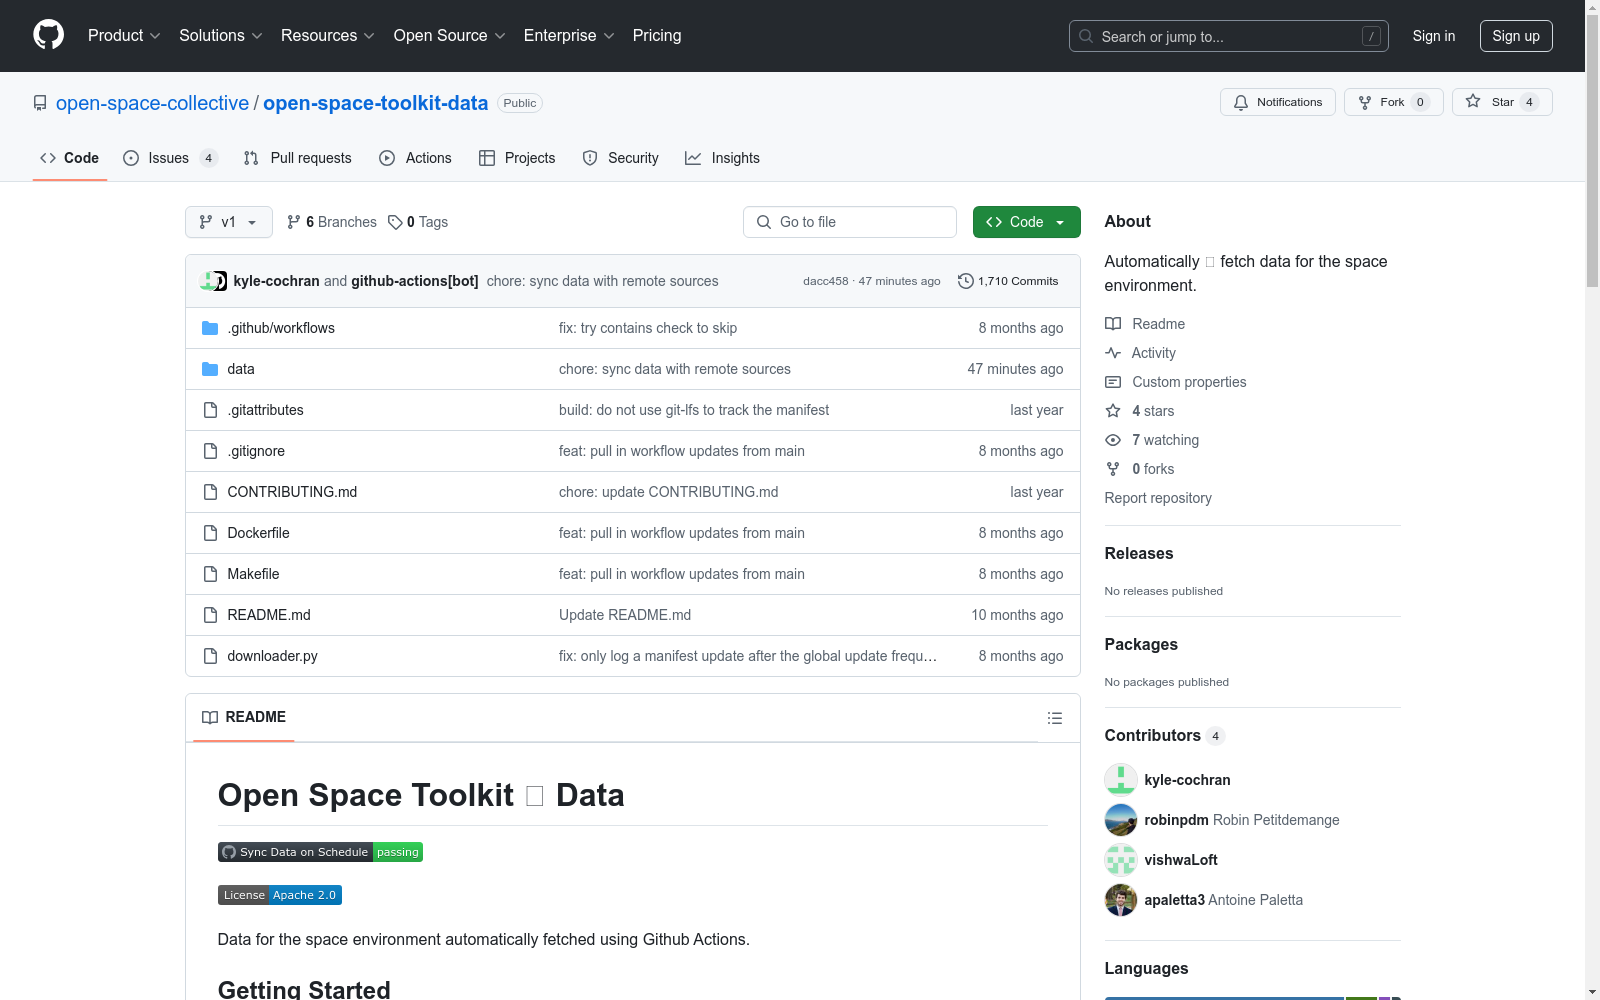Click the Dockerfile file icon

[x=210, y=533]
